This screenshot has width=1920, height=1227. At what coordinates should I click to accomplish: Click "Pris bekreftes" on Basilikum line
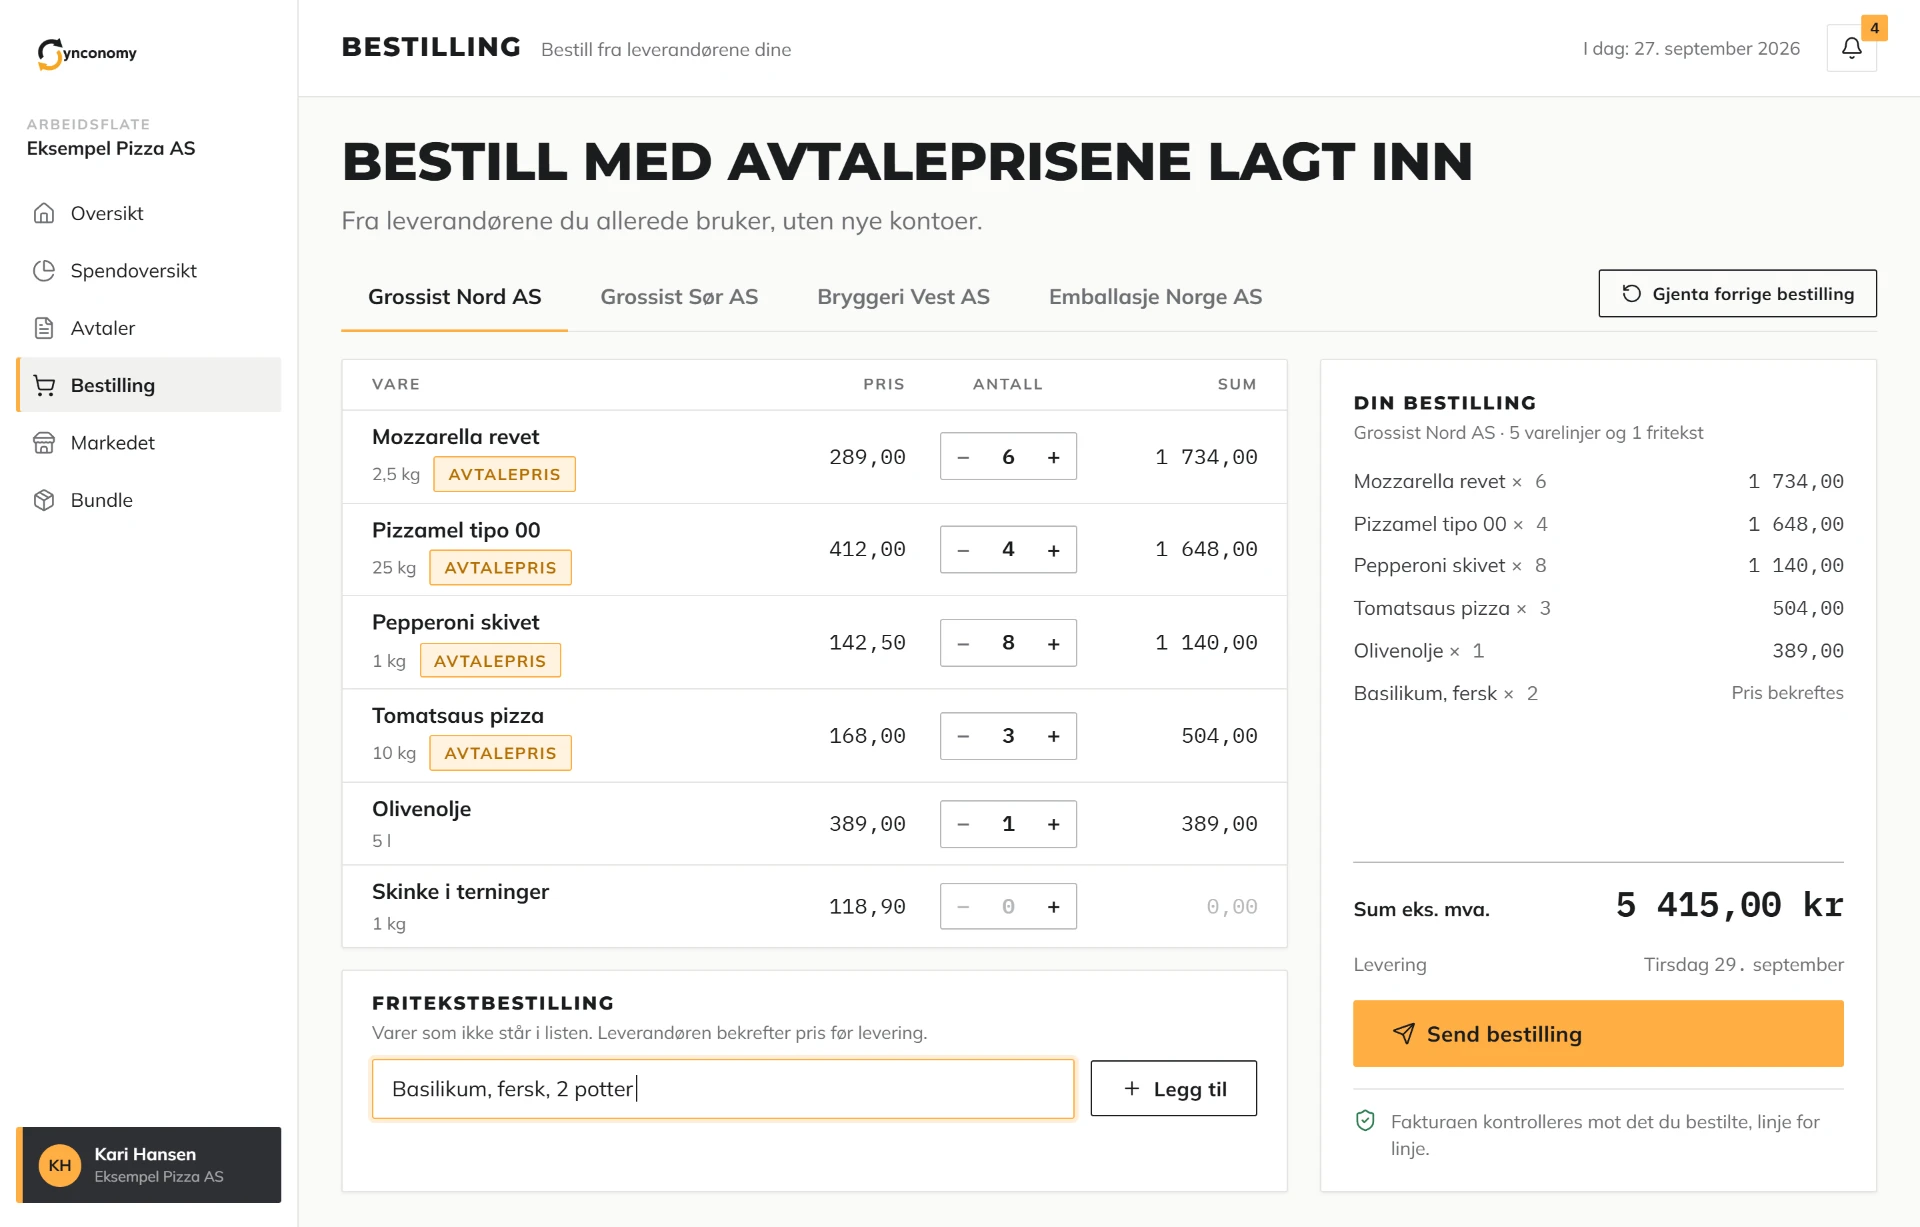[1787, 692]
